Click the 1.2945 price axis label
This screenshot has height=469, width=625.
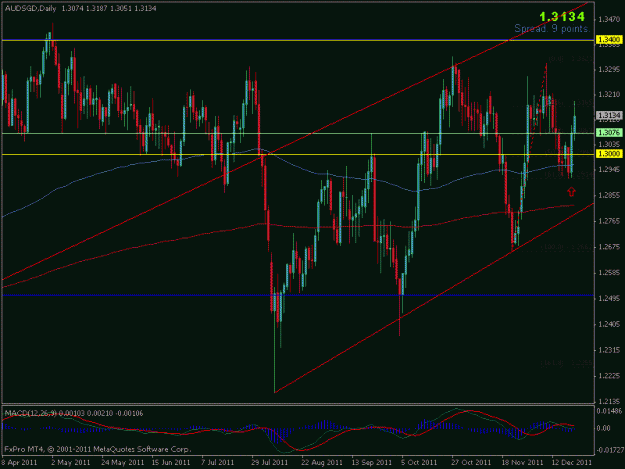[x=609, y=170]
